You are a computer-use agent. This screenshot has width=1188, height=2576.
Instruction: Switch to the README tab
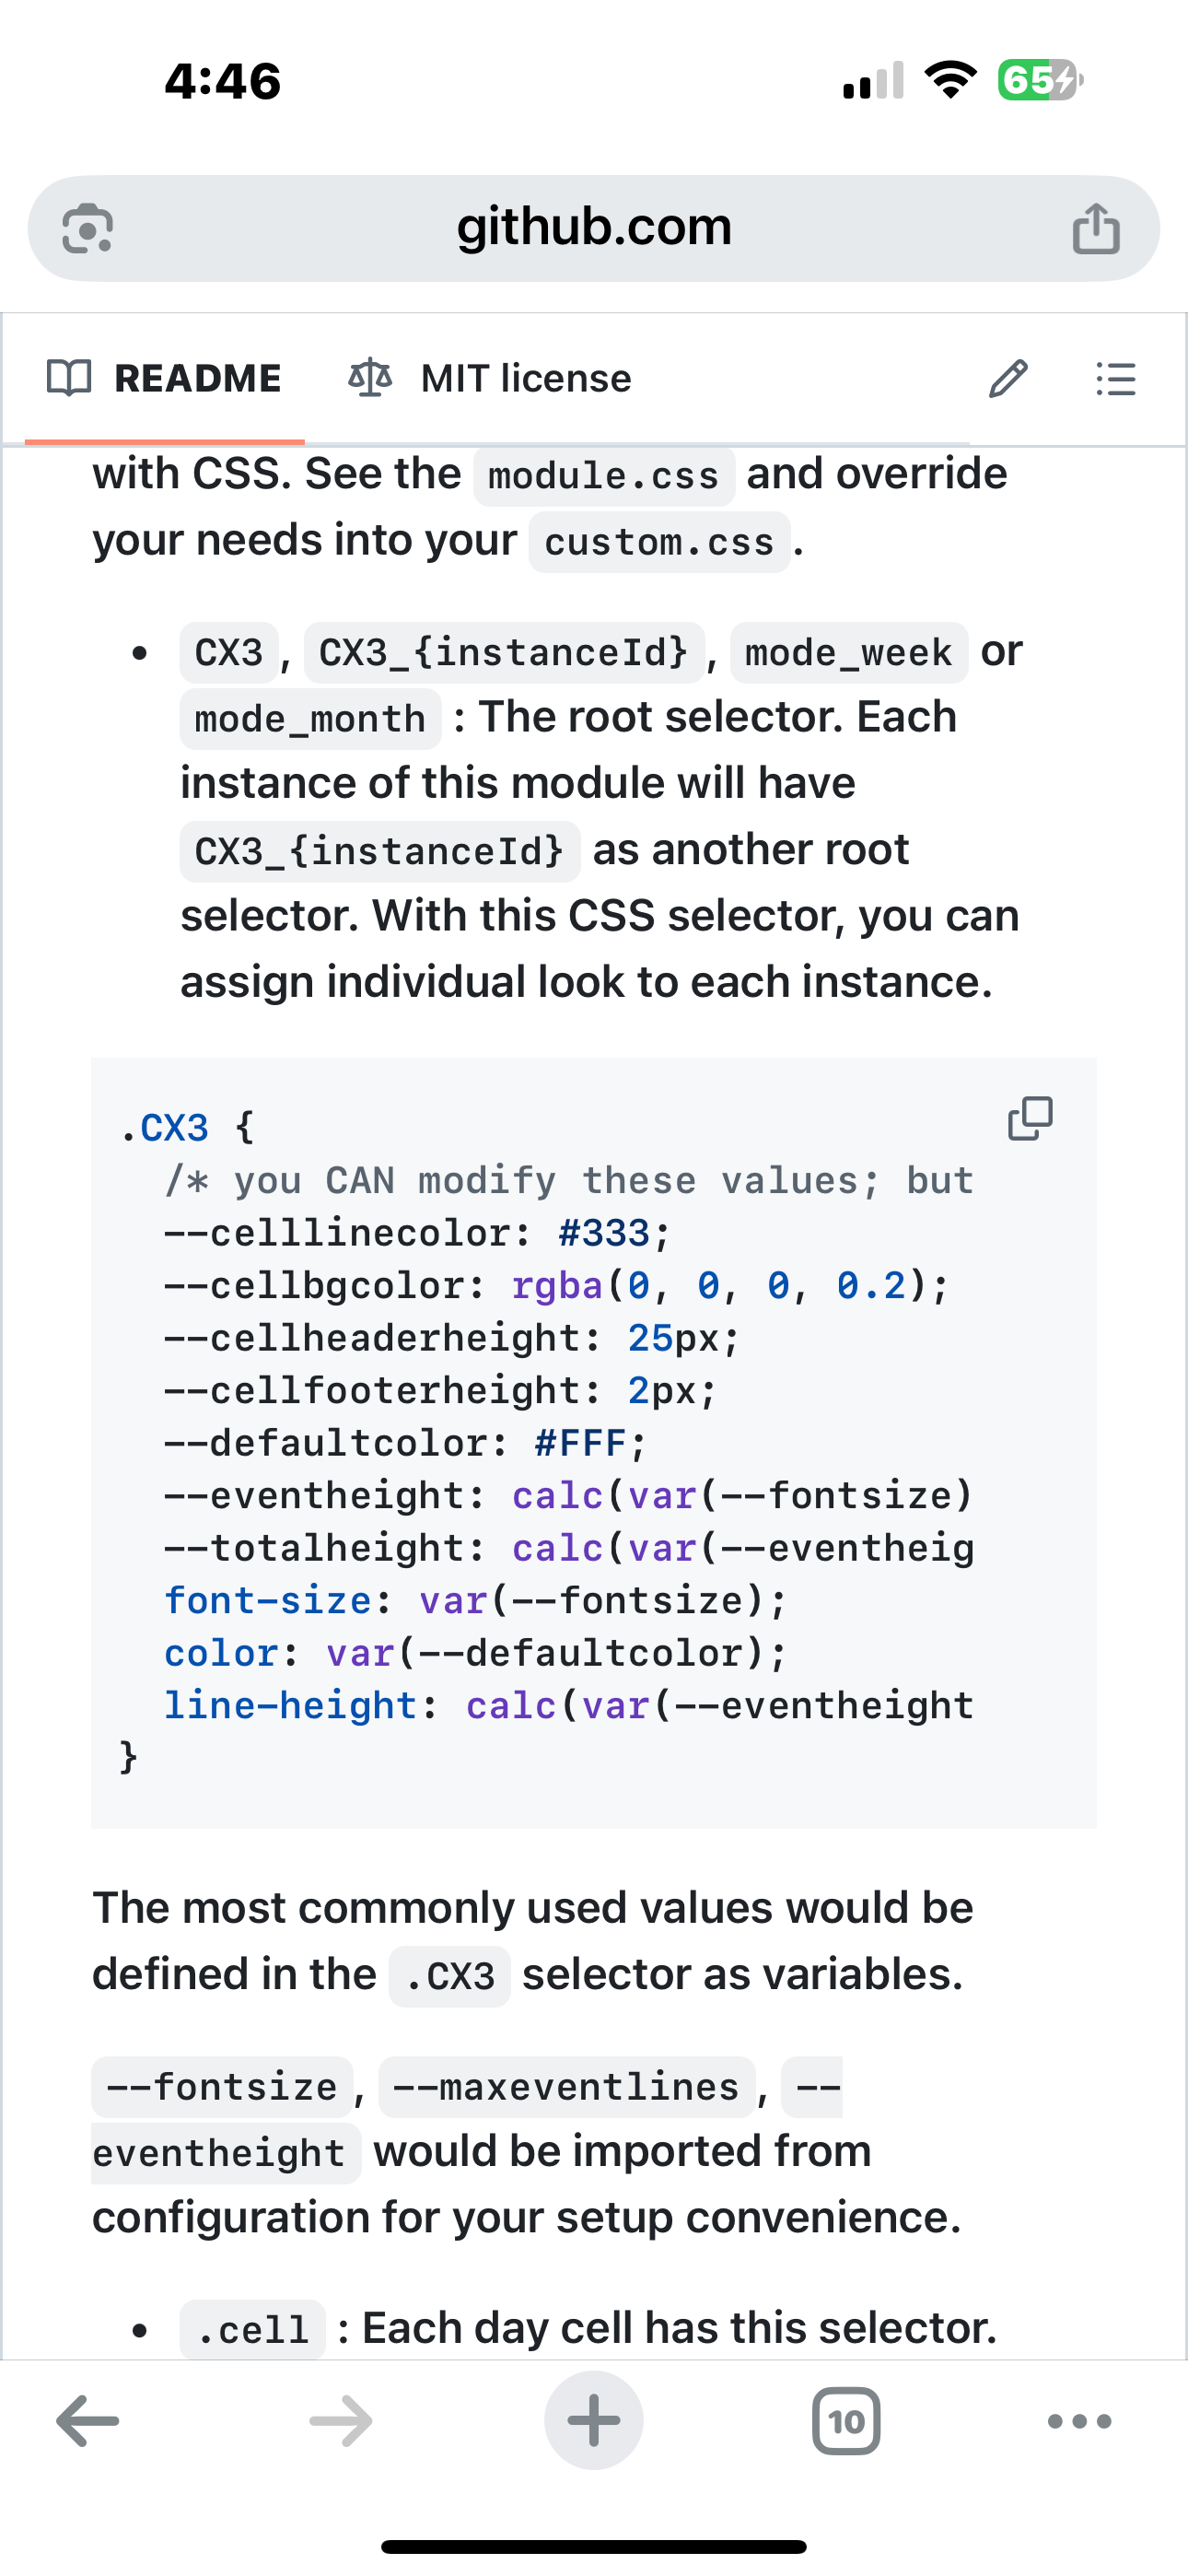point(197,379)
